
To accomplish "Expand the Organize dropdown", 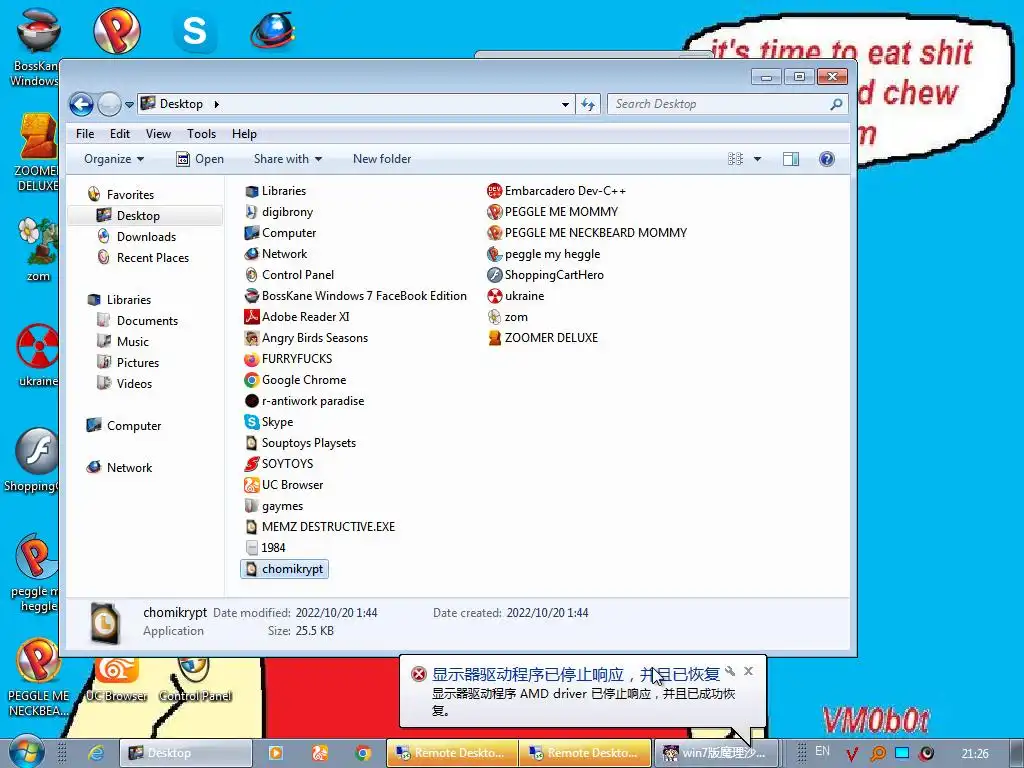I will coord(114,159).
